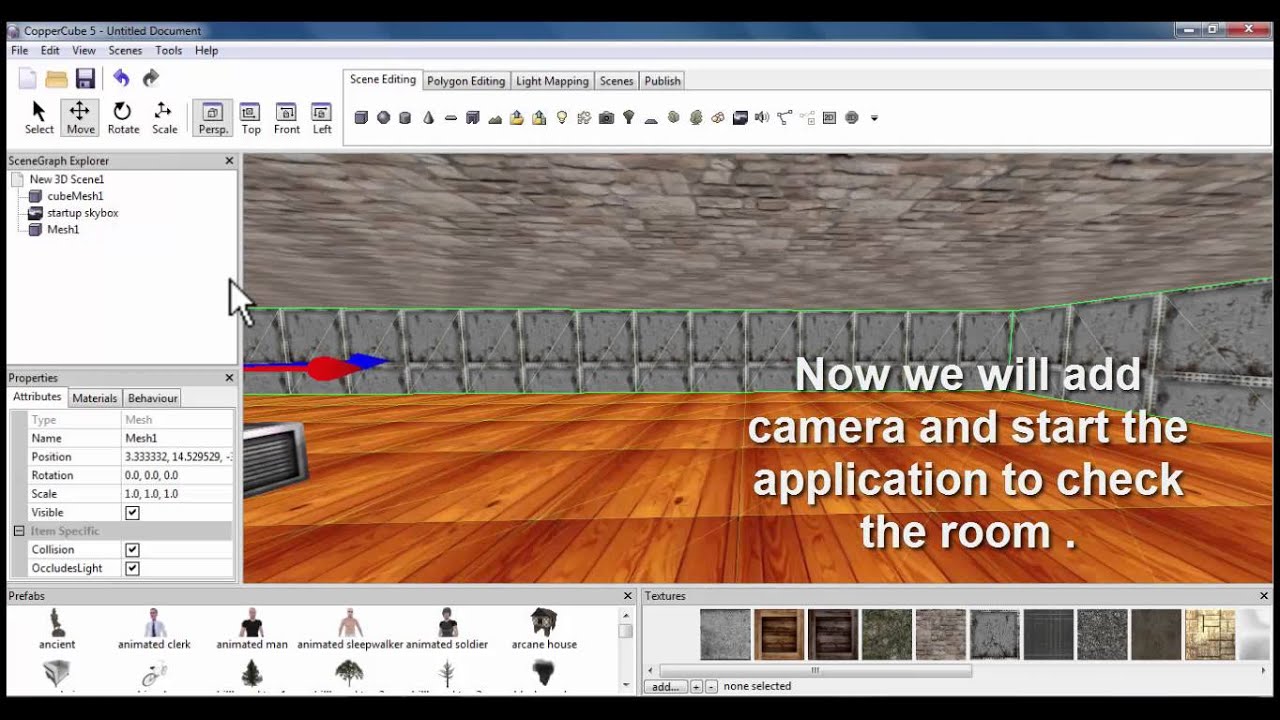This screenshot has height=720, width=1280.
Task: Select cubeMesh1 in SceneGraph Explorer
Action: [x=75, y=196]
